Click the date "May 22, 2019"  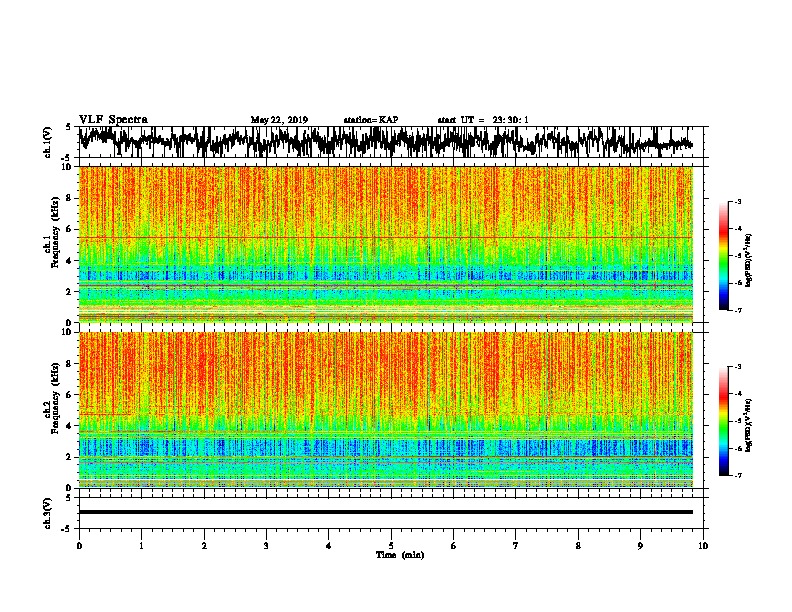279,120
